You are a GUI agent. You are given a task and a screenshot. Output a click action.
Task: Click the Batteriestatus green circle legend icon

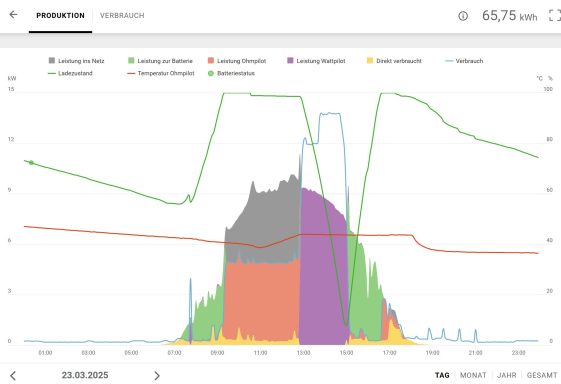click(x=211, y=73)
